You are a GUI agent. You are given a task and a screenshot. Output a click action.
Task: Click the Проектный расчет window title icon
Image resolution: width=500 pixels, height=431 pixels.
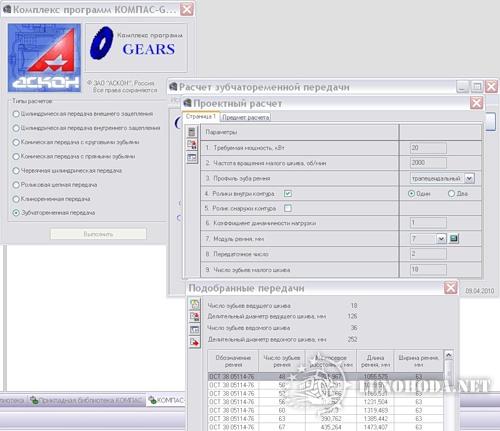point(187,103)
